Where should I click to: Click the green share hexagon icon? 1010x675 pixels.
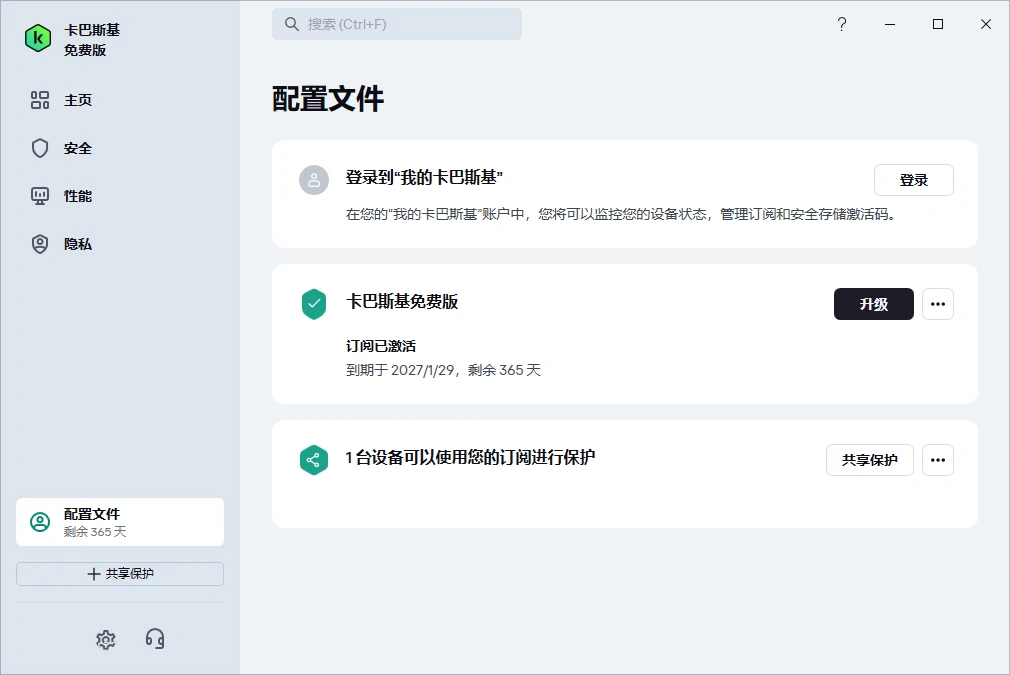pyautogui.click(x=314, y=460)
